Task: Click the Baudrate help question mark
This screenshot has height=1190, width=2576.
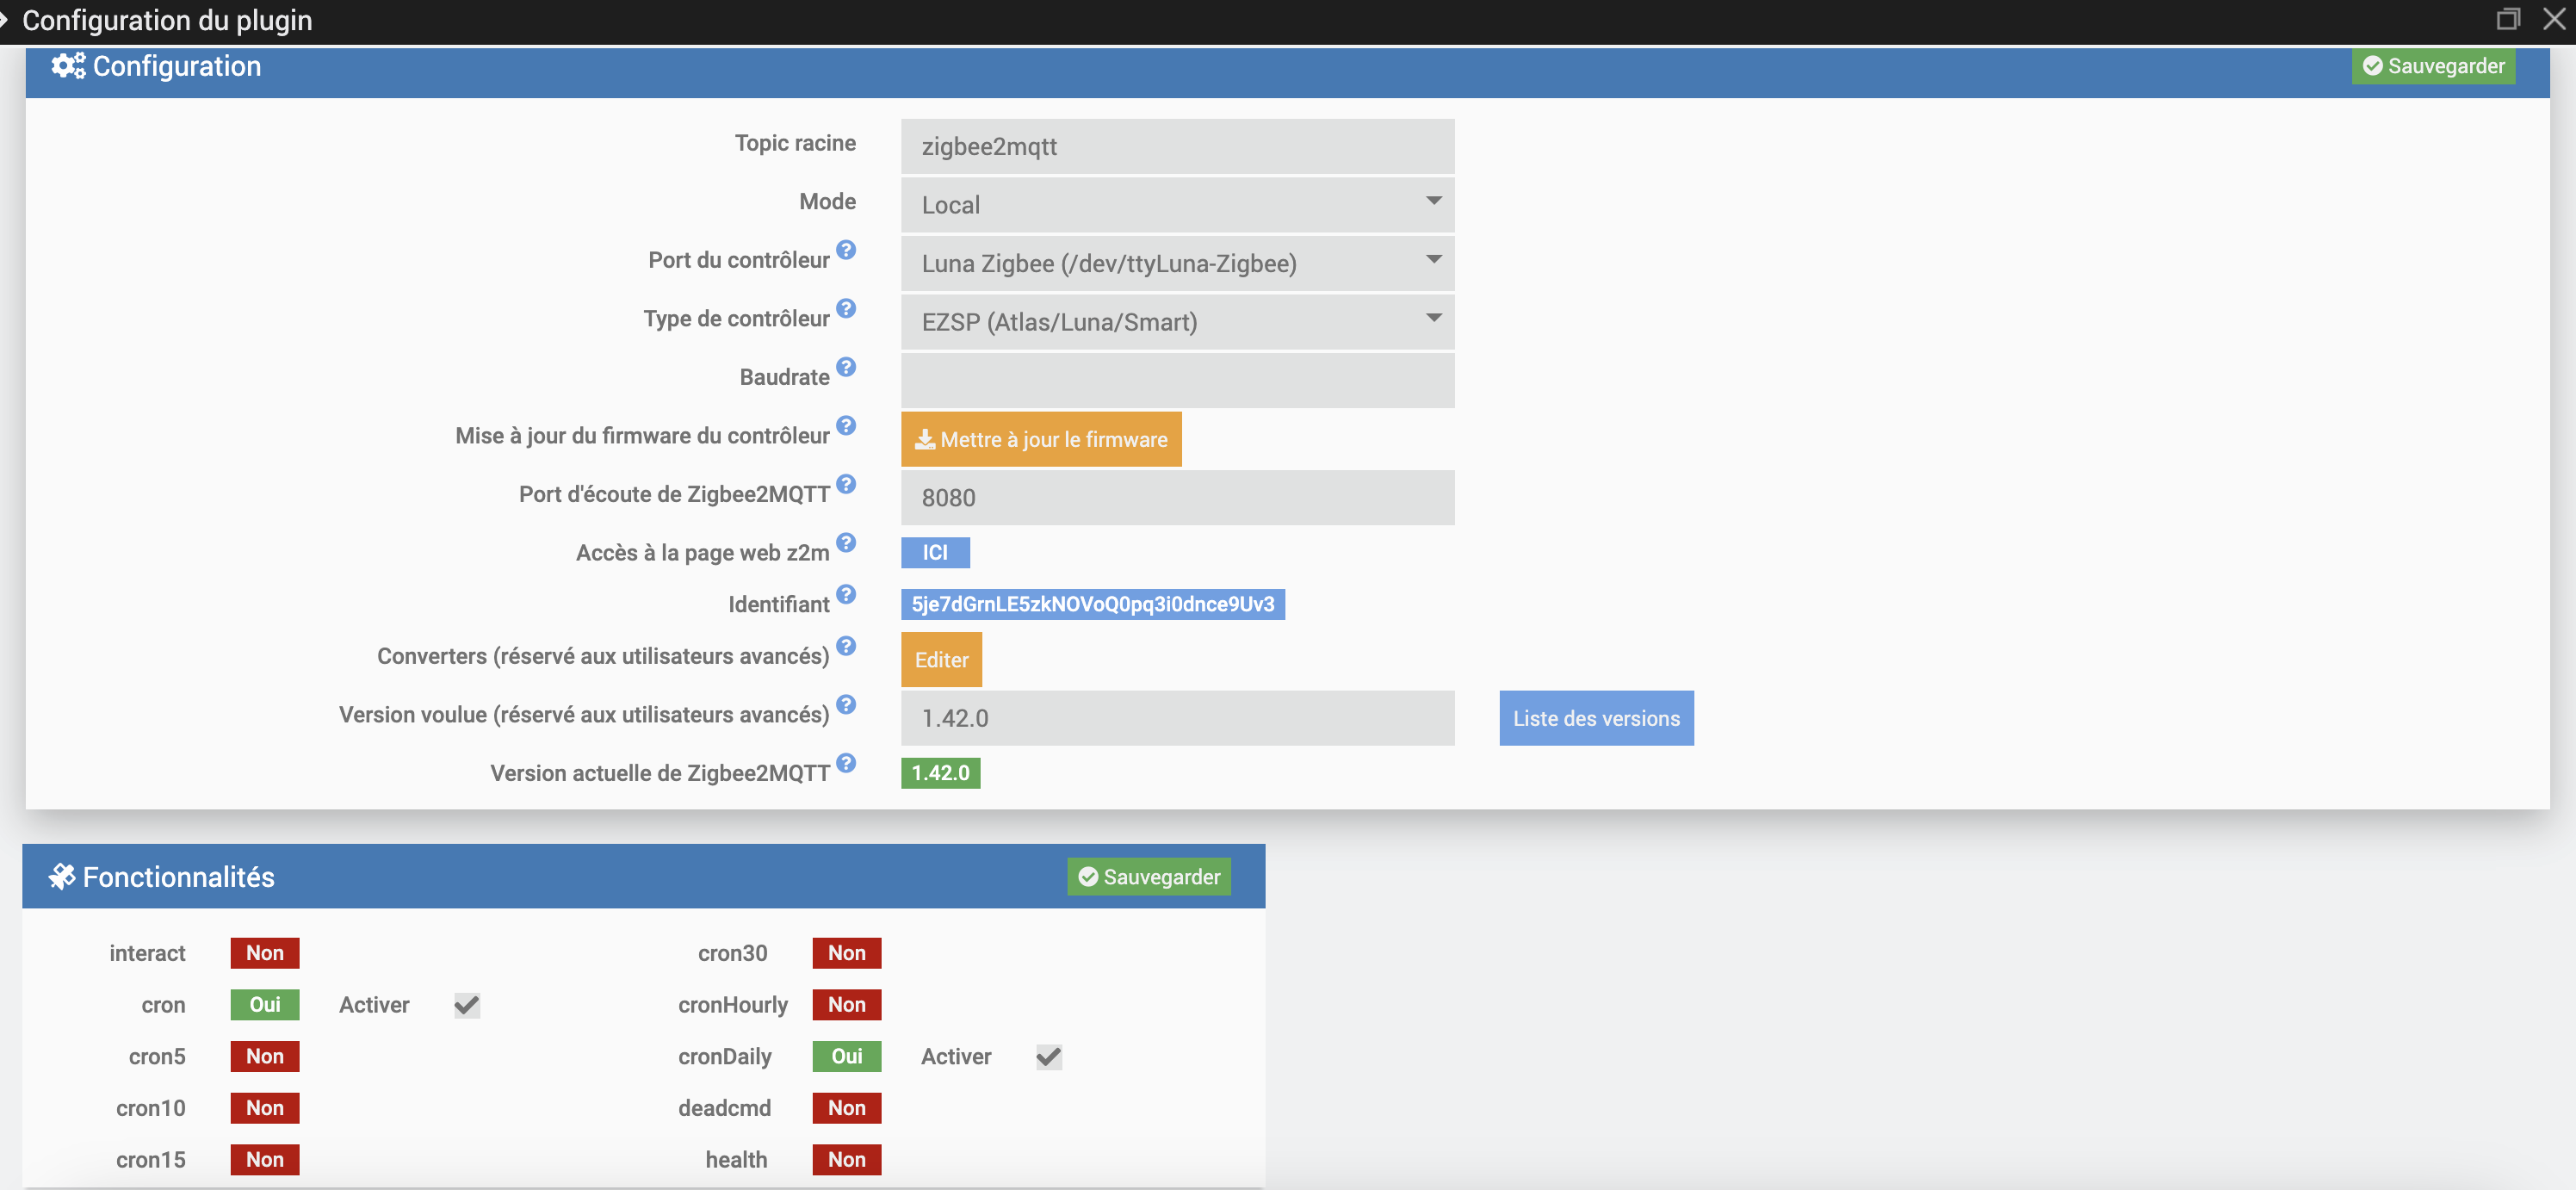Action: point(846,367)
